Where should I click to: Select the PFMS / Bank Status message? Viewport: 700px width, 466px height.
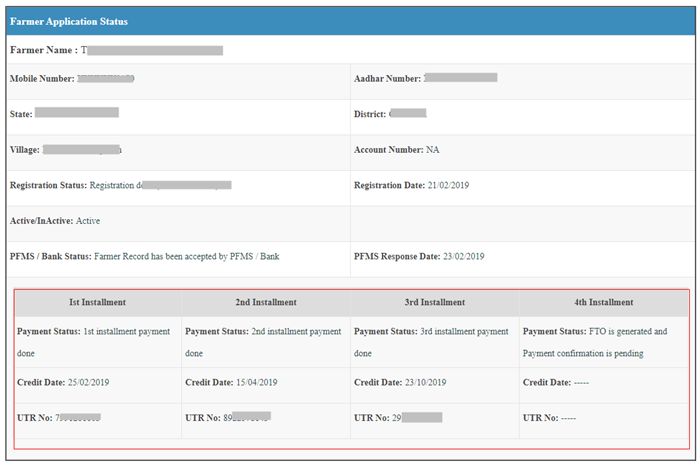(187, 257)
